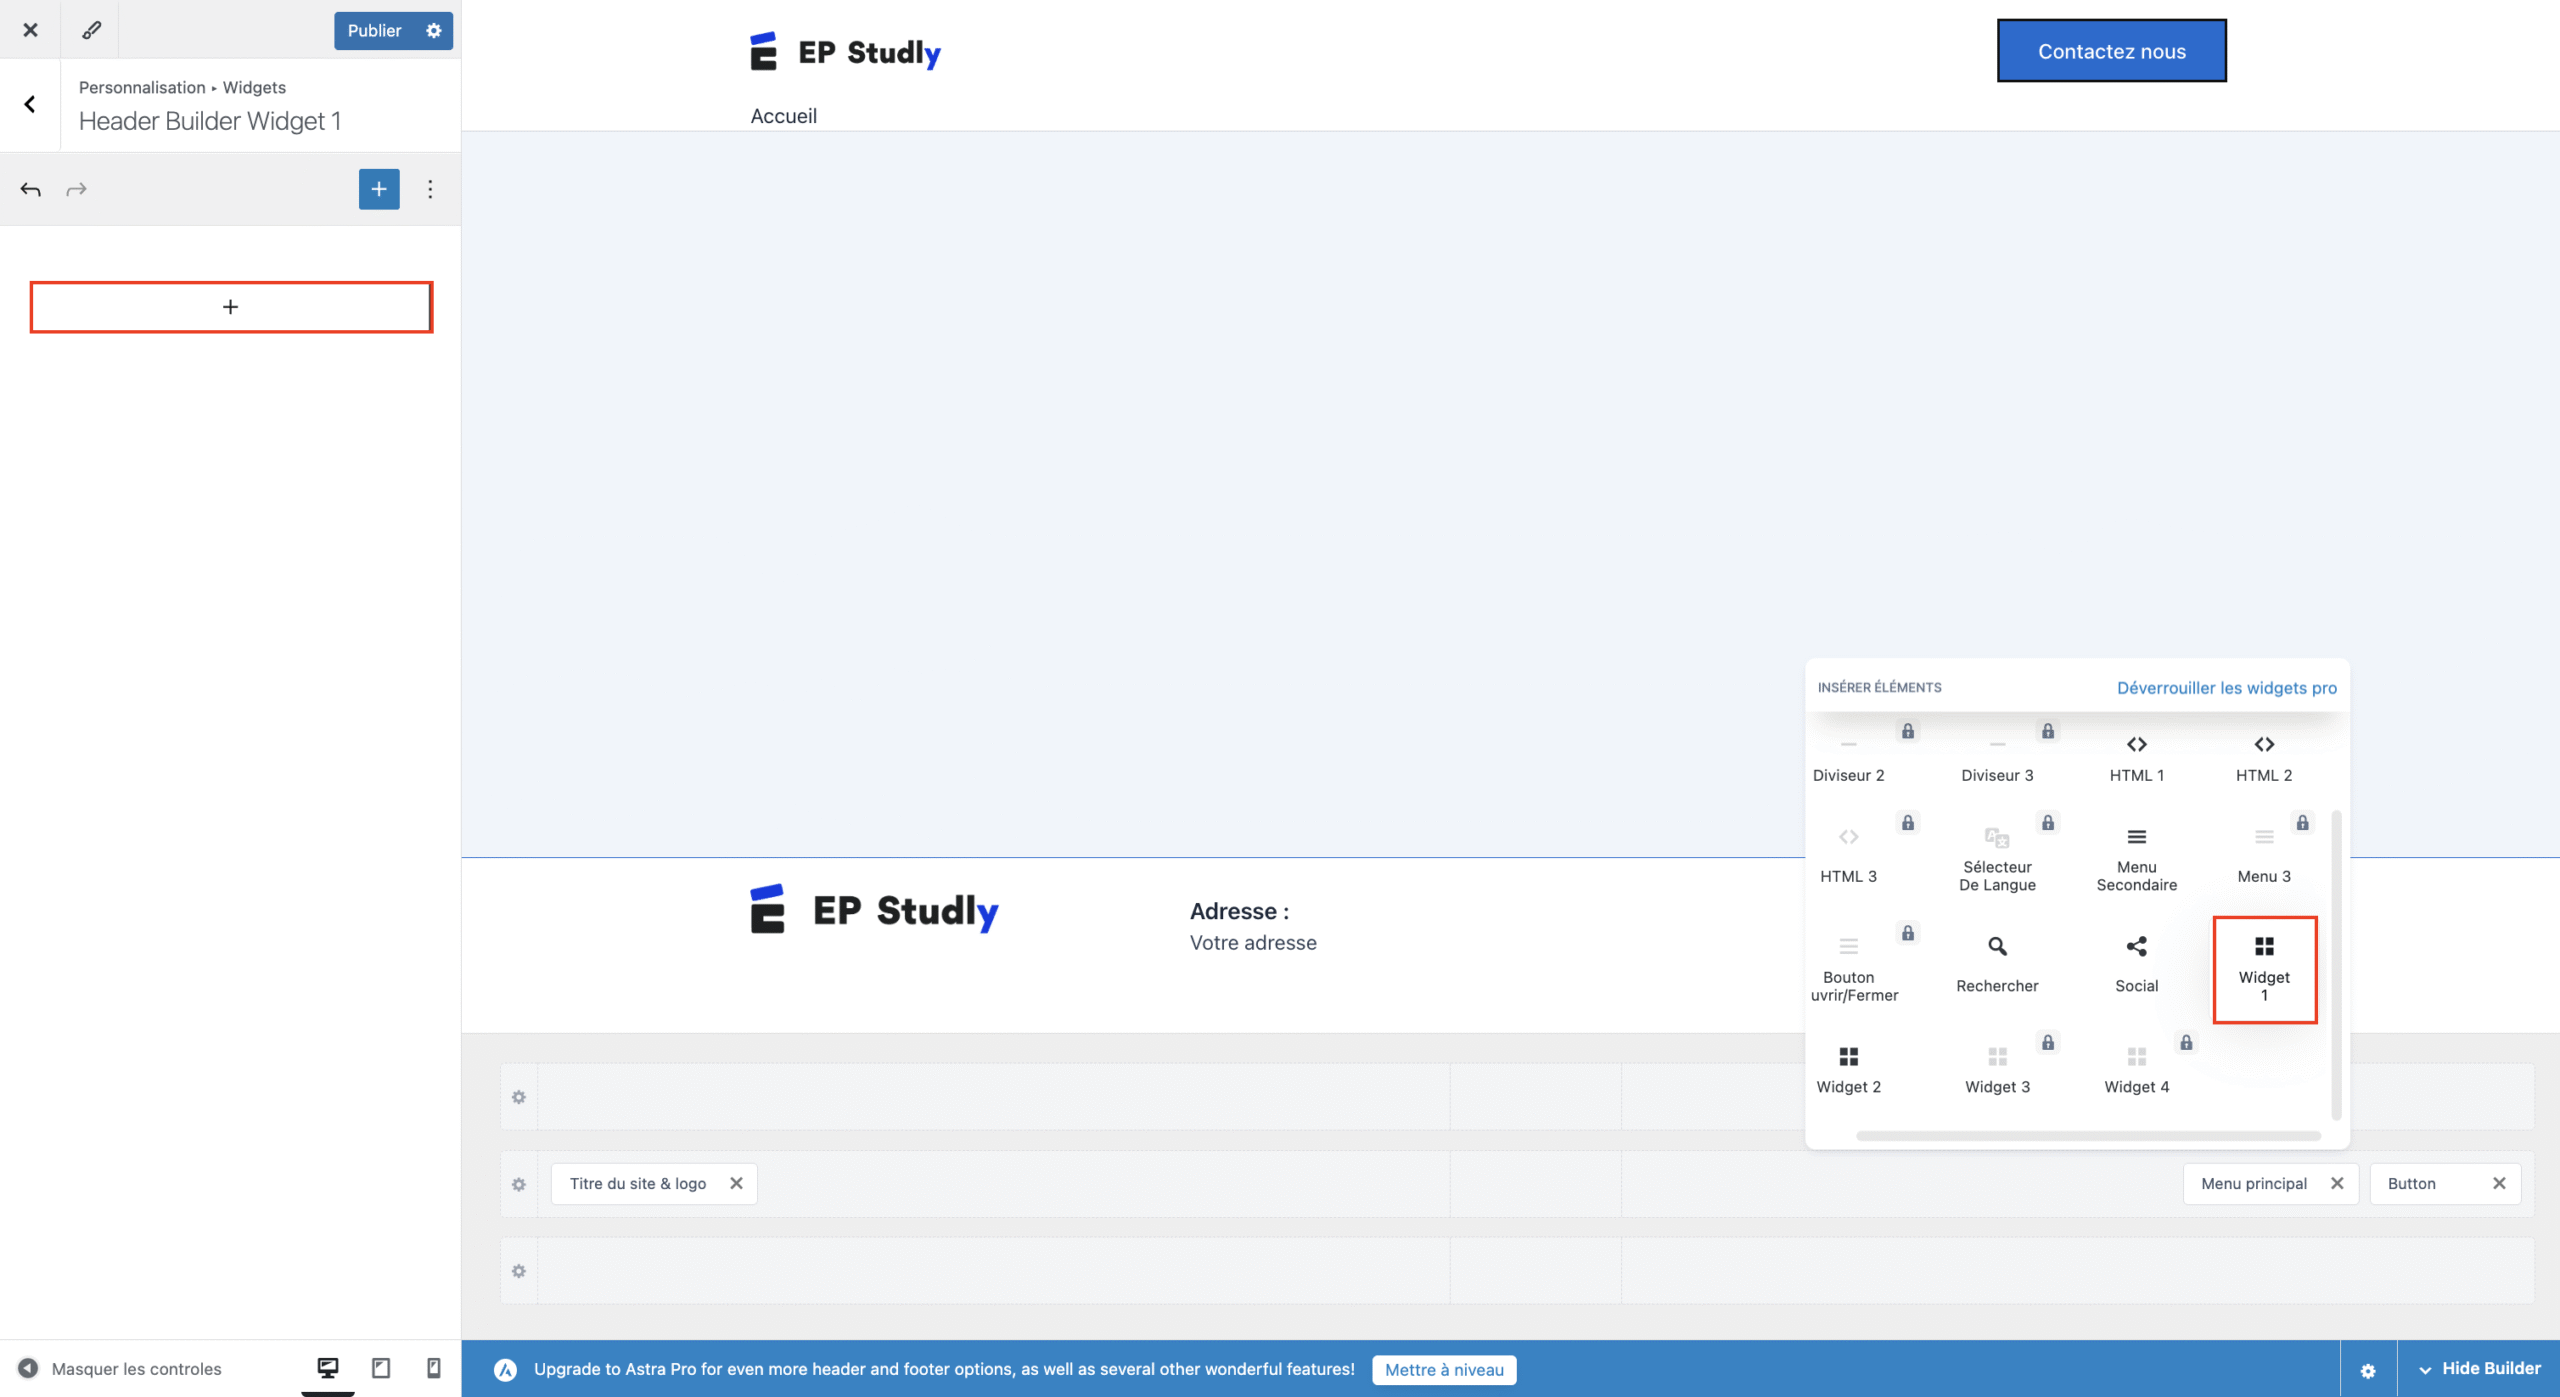Collapse the builder with Hide Builder
The image size is (2560, 1397).
coord(2478,1368)
